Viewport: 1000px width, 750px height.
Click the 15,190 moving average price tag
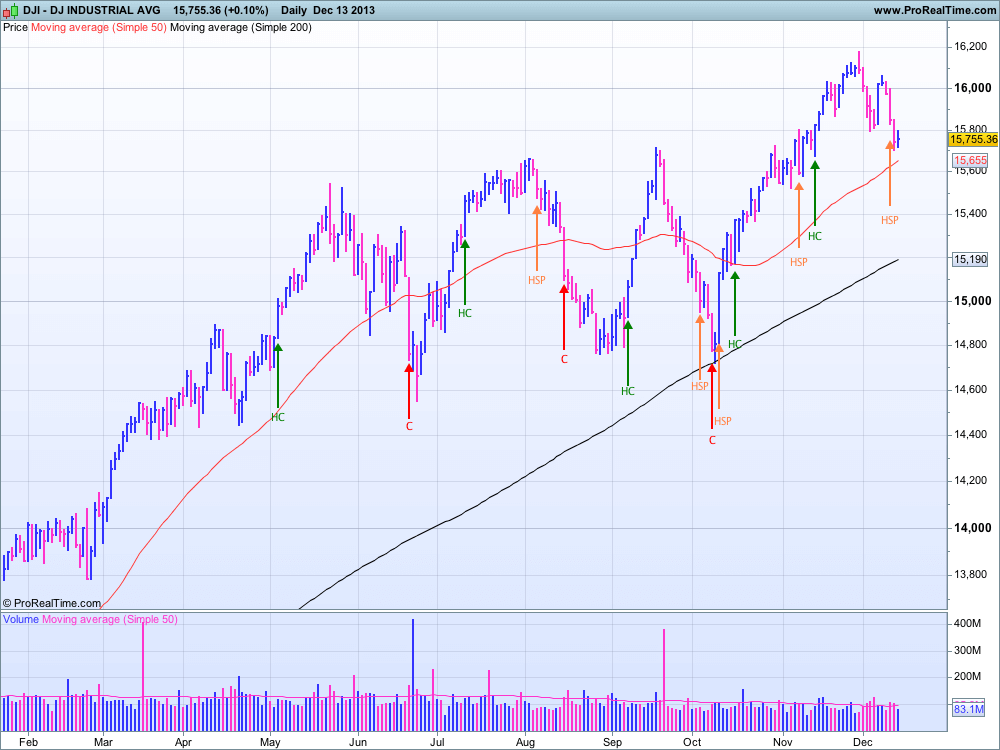(970, 259)
